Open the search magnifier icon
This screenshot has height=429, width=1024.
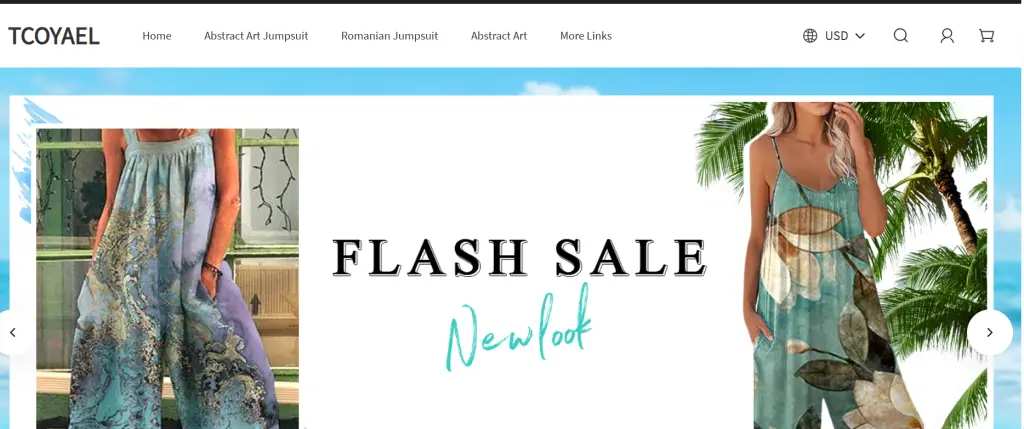pyautogui.click(x=901, y=35)
